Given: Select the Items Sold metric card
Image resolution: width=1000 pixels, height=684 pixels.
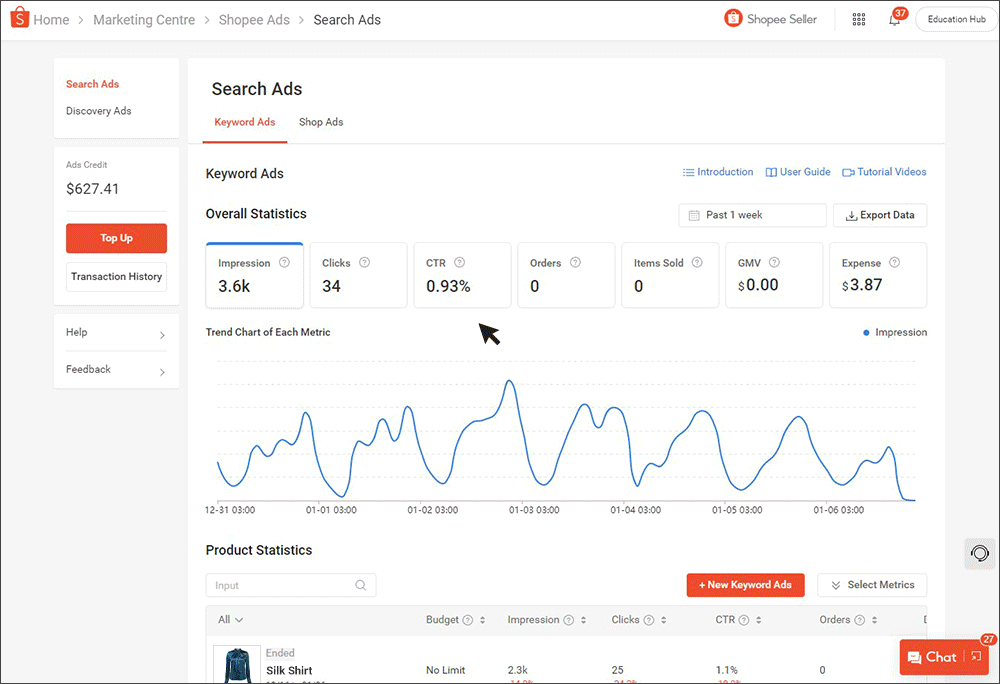Looking at the screenshot, I should click(x=670, y=275).
